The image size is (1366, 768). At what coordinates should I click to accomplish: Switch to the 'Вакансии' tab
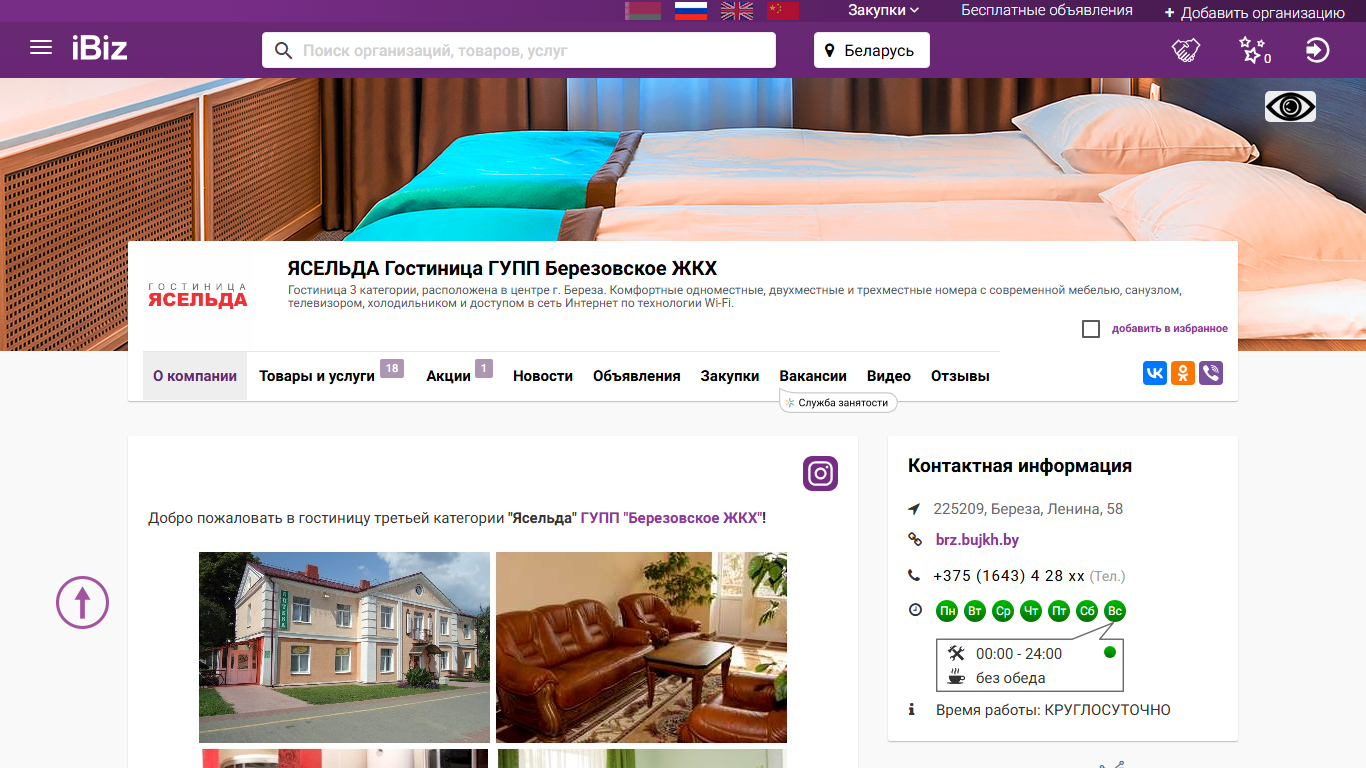tap(813, 376)
